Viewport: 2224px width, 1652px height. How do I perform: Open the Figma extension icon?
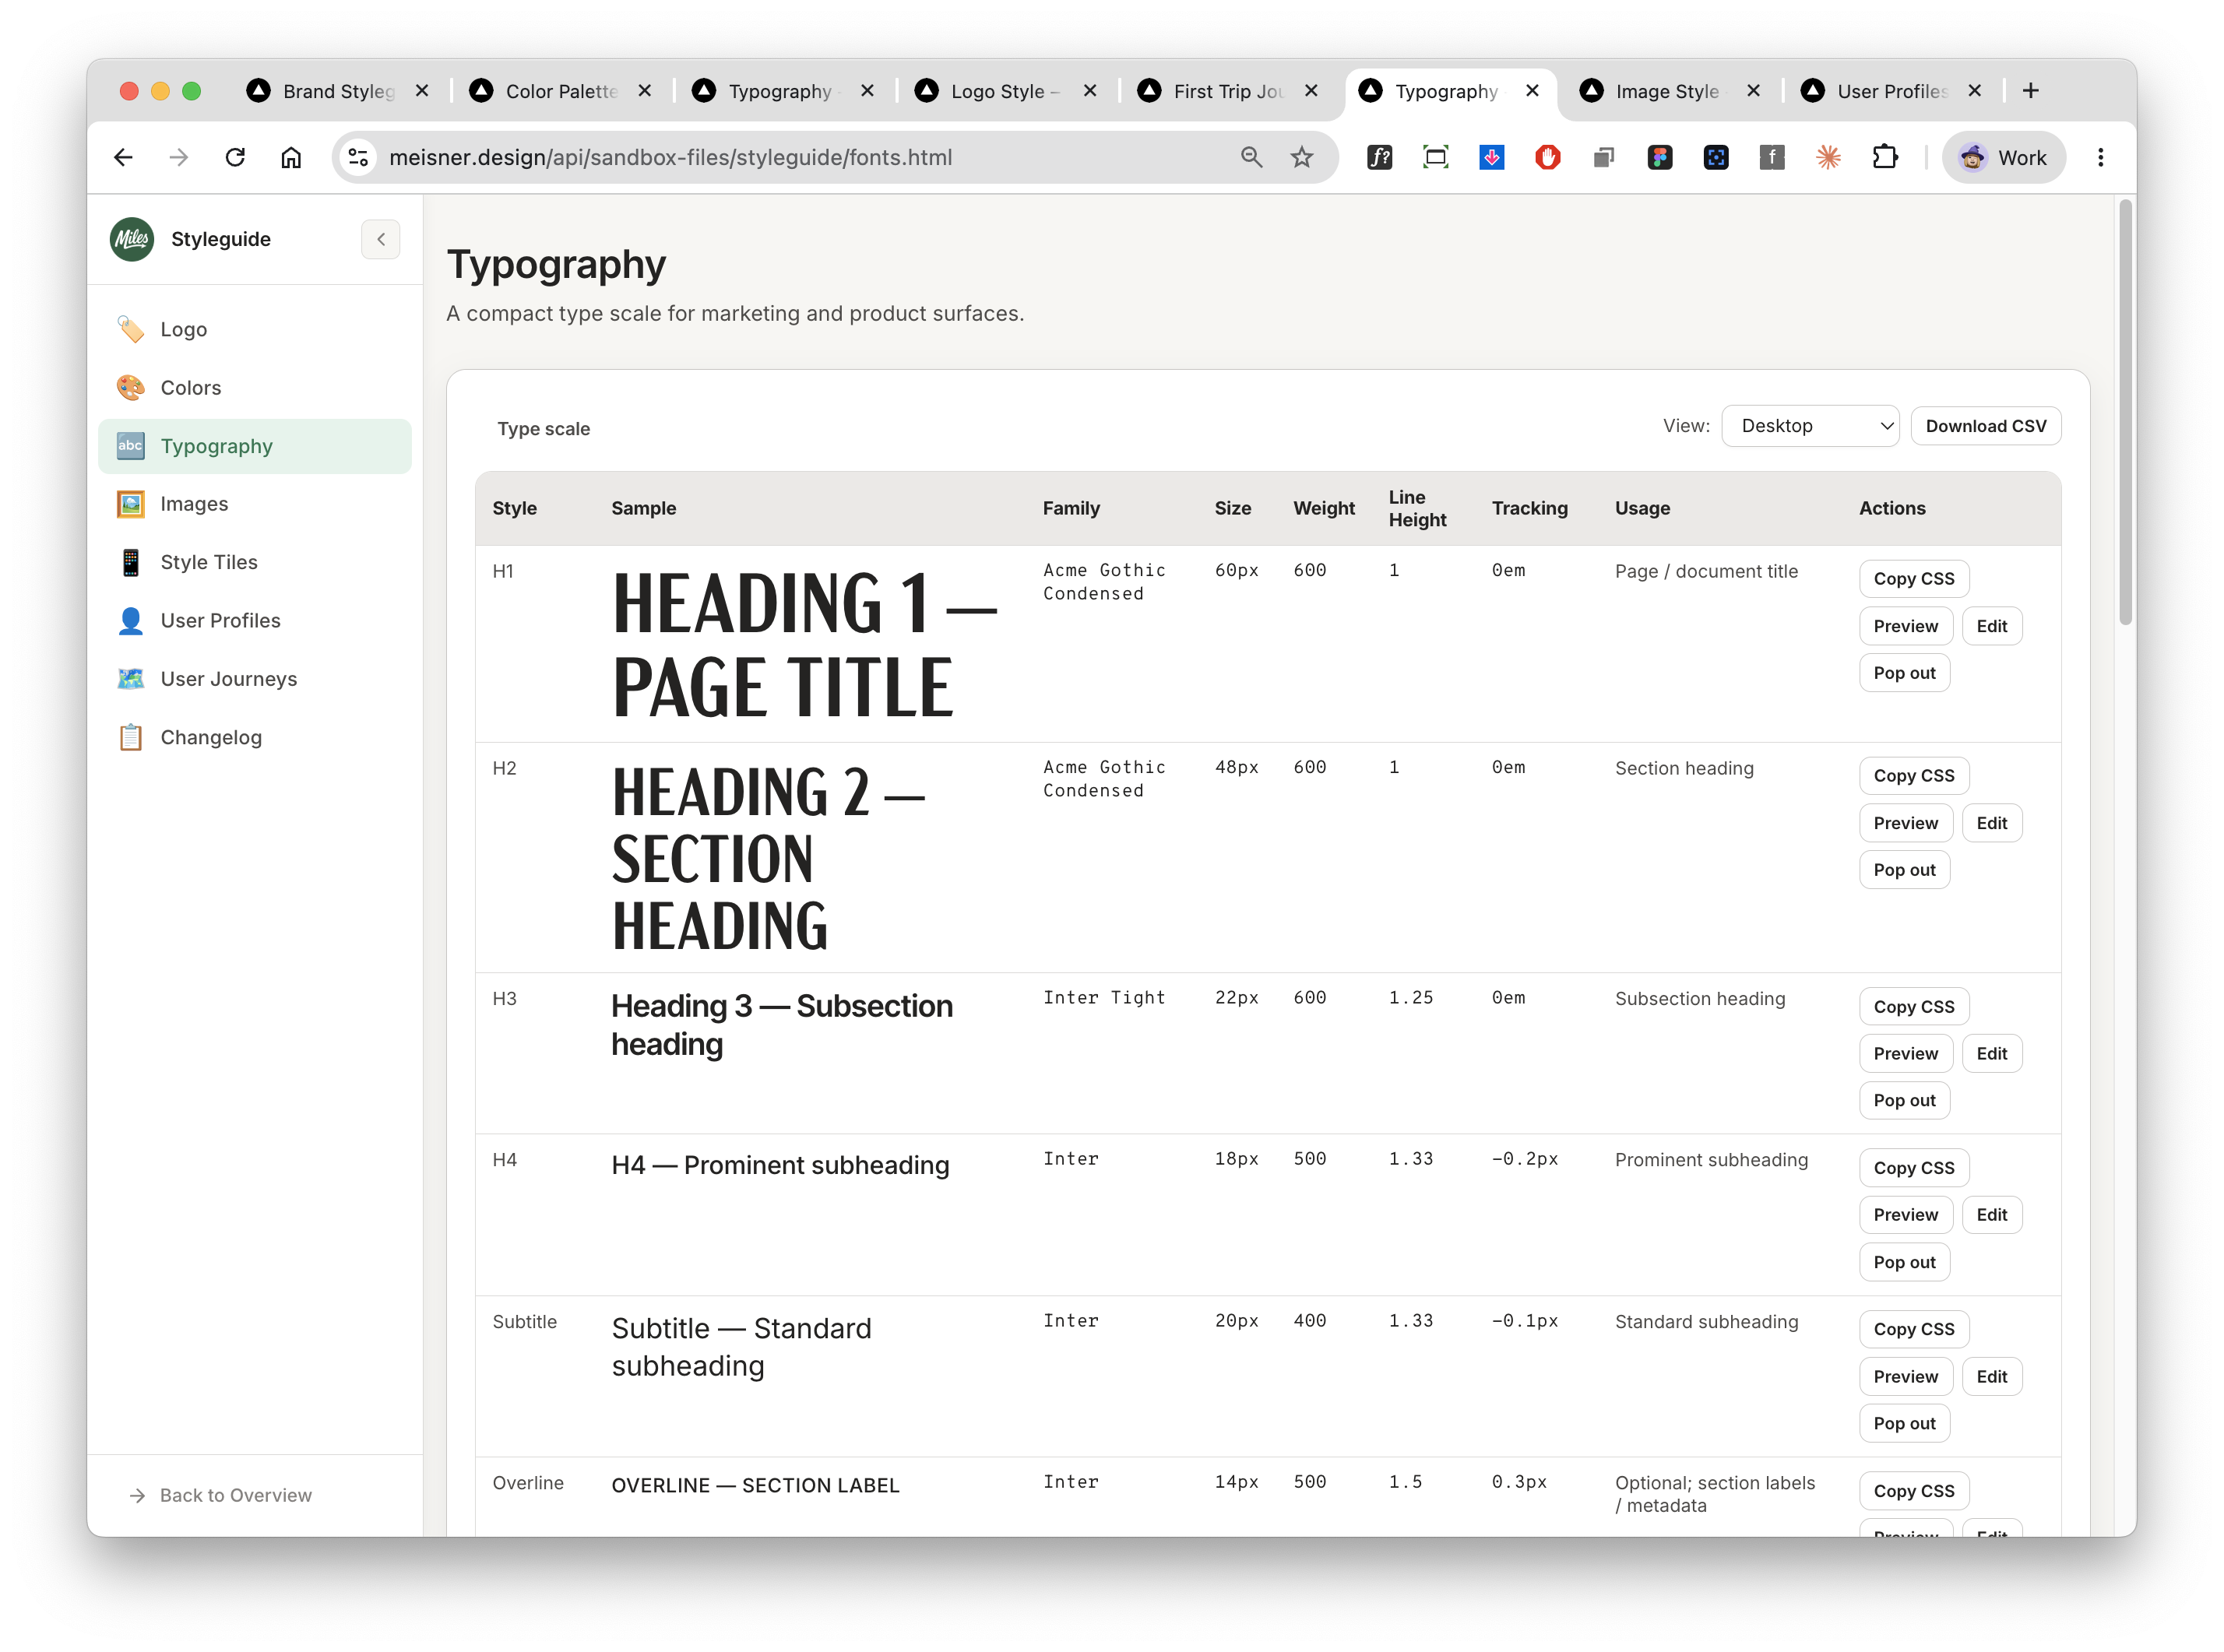point(1660,157)
